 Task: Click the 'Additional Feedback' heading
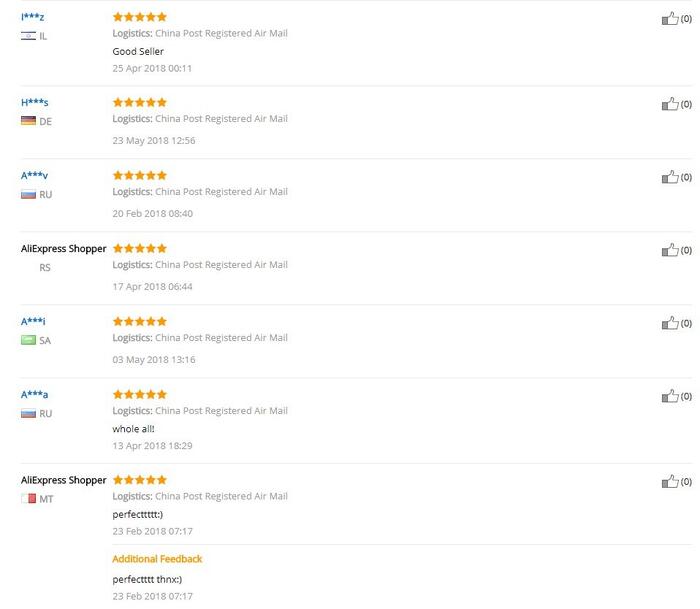click(157, 559)
